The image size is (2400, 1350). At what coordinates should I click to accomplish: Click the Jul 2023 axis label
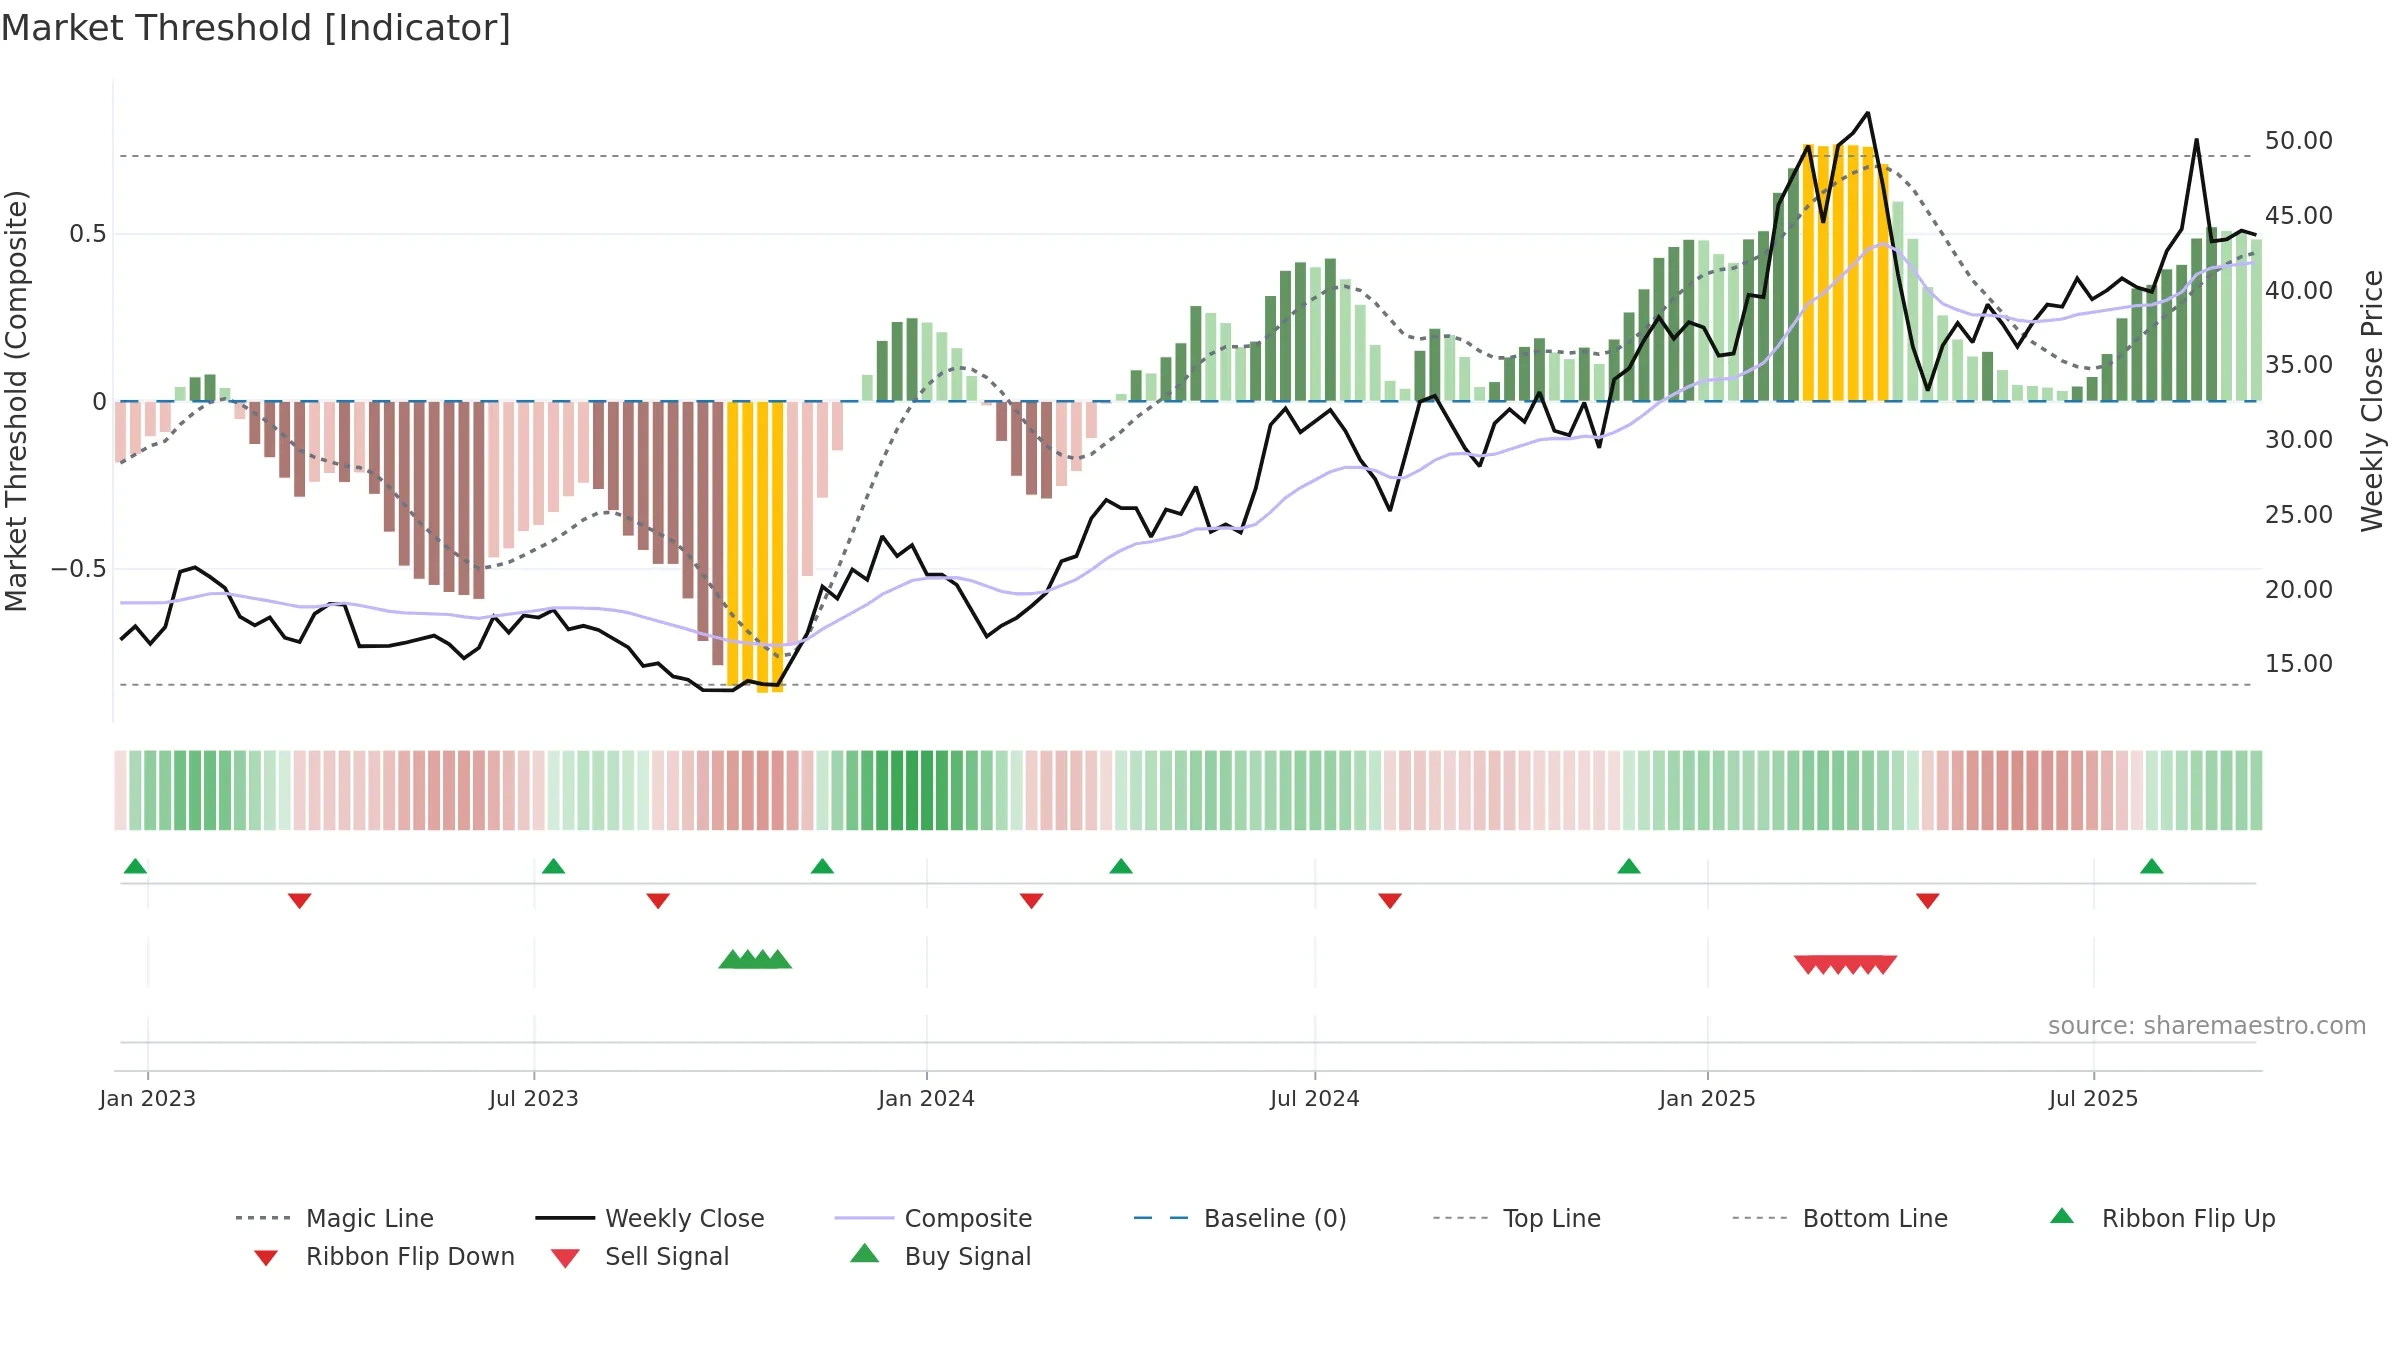(x=534, y=1099)
